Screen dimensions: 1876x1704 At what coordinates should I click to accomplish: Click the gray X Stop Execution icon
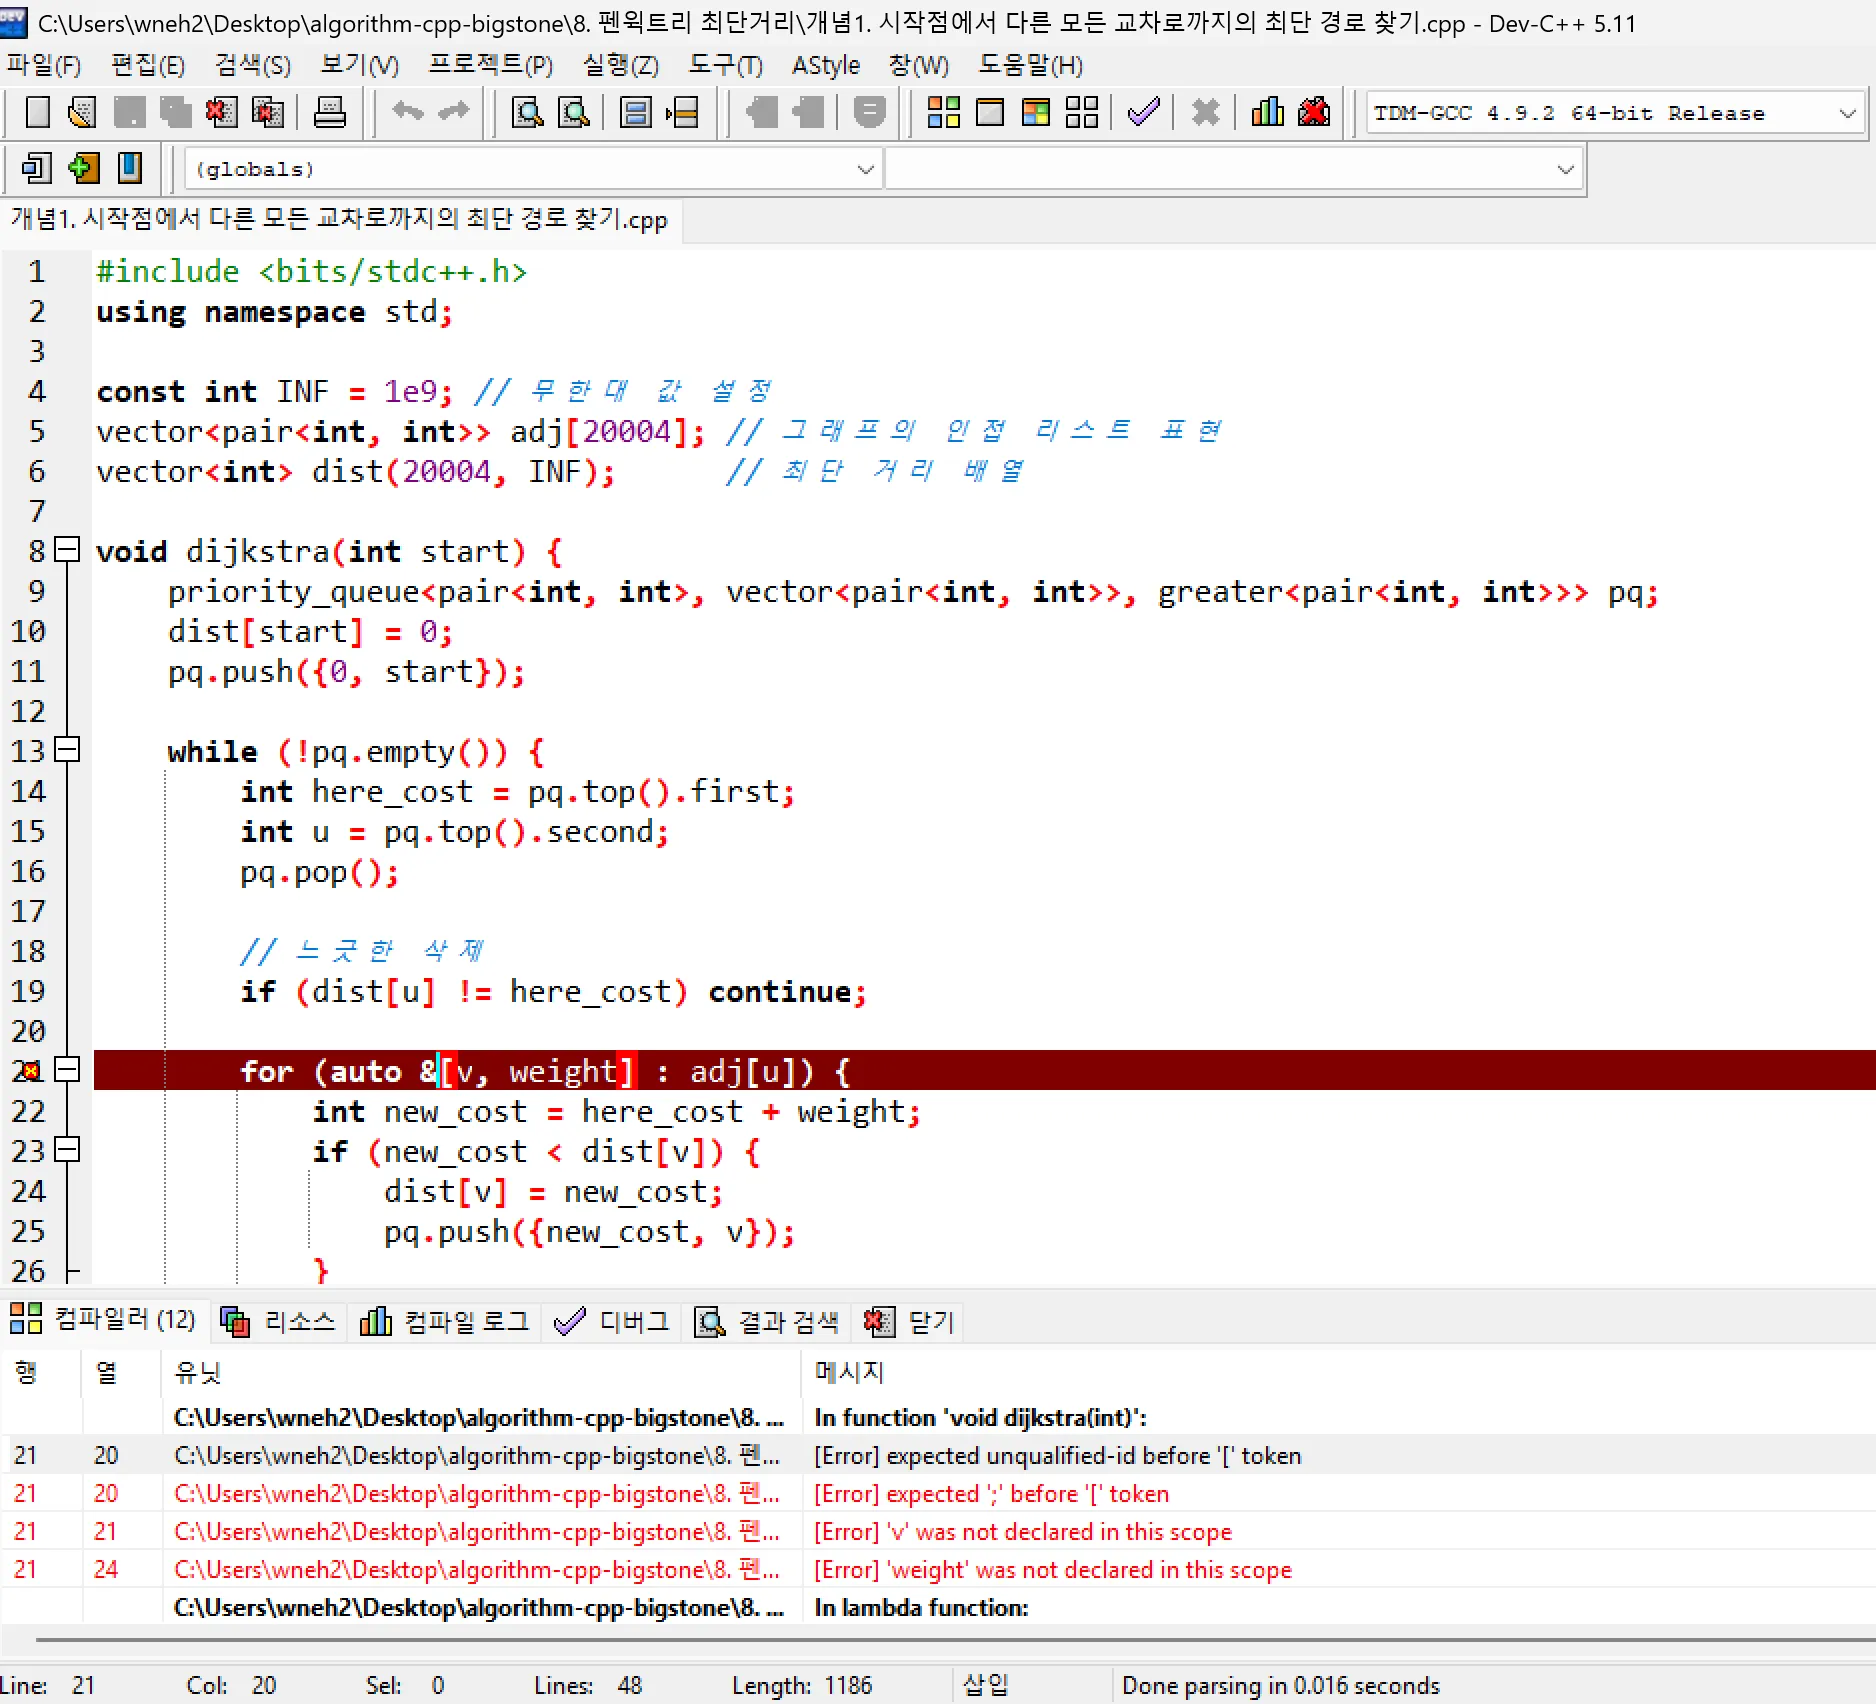1206,112
